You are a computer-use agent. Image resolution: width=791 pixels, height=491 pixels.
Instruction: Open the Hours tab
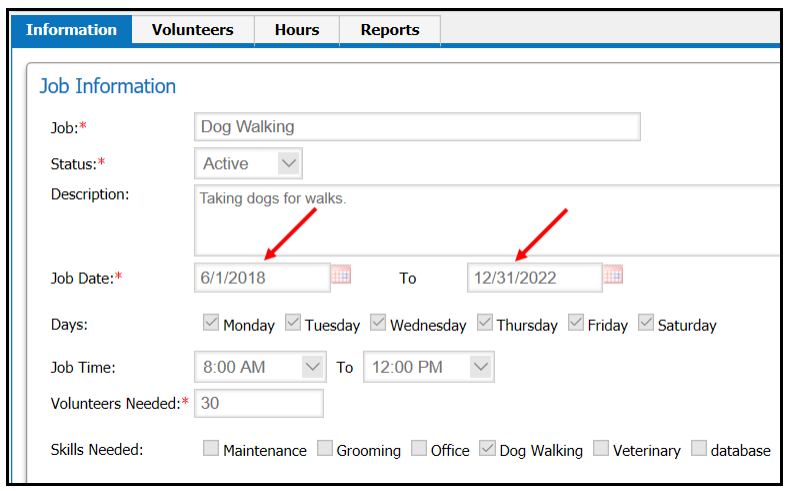(297, 30)
